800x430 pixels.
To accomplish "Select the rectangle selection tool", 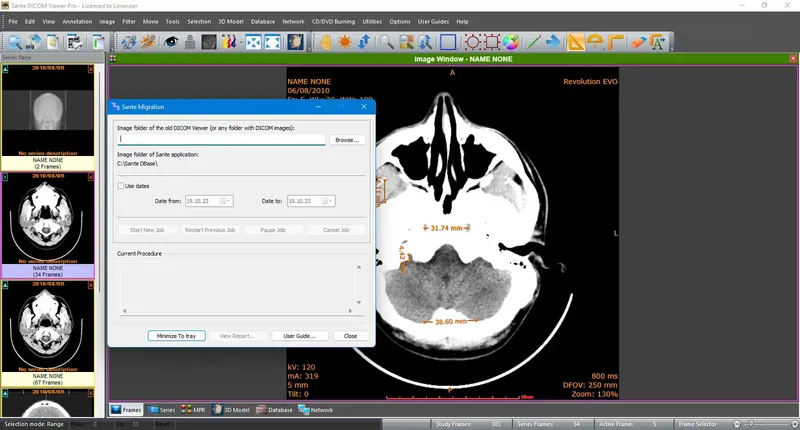I will tap(448, 42).
